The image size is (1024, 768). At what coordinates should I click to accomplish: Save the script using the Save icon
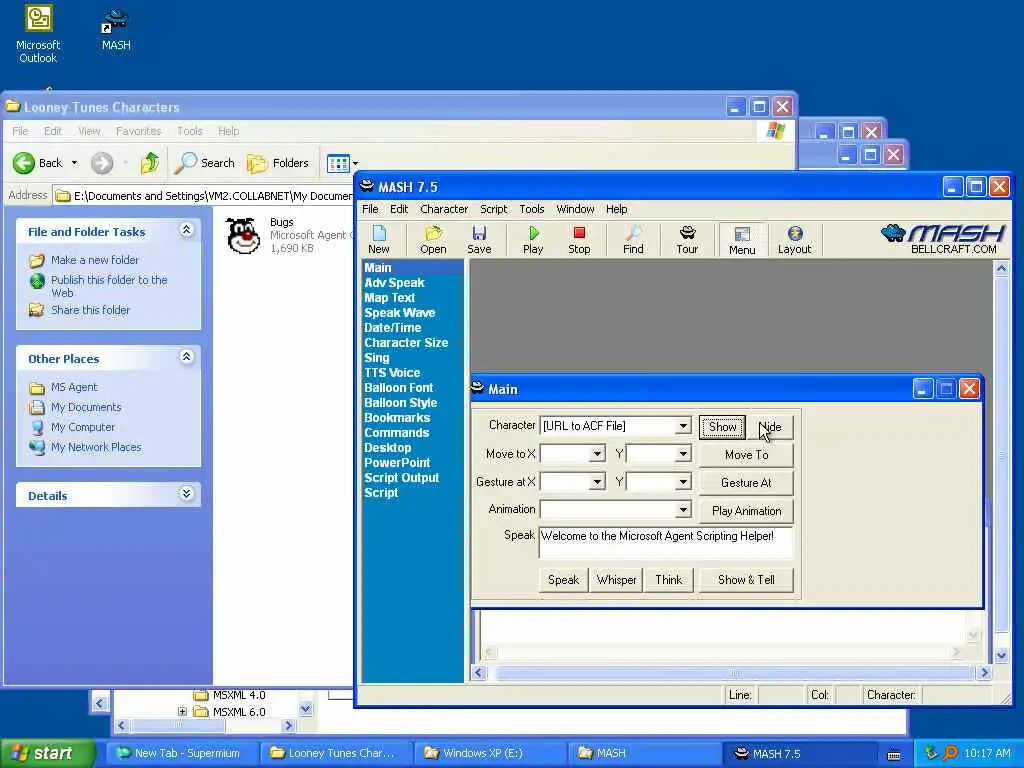479,240
